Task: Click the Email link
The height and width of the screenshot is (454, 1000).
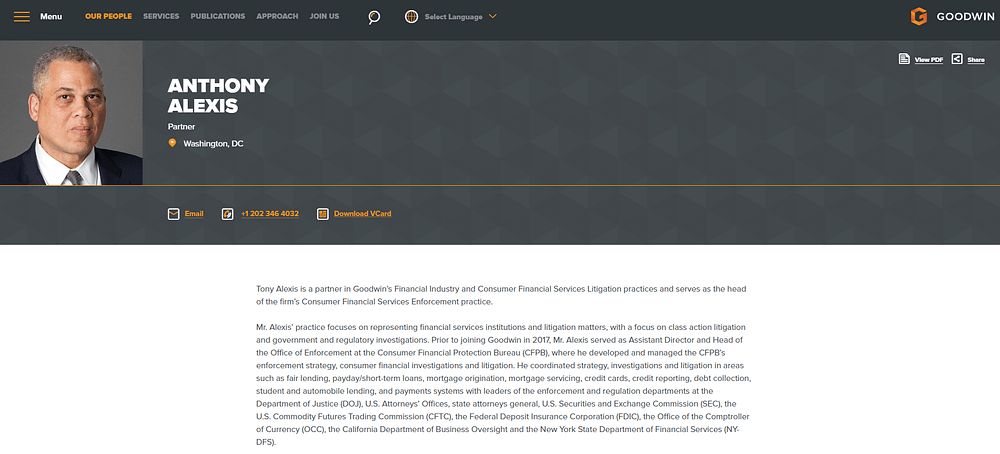Action: click(x=194, y=214)
